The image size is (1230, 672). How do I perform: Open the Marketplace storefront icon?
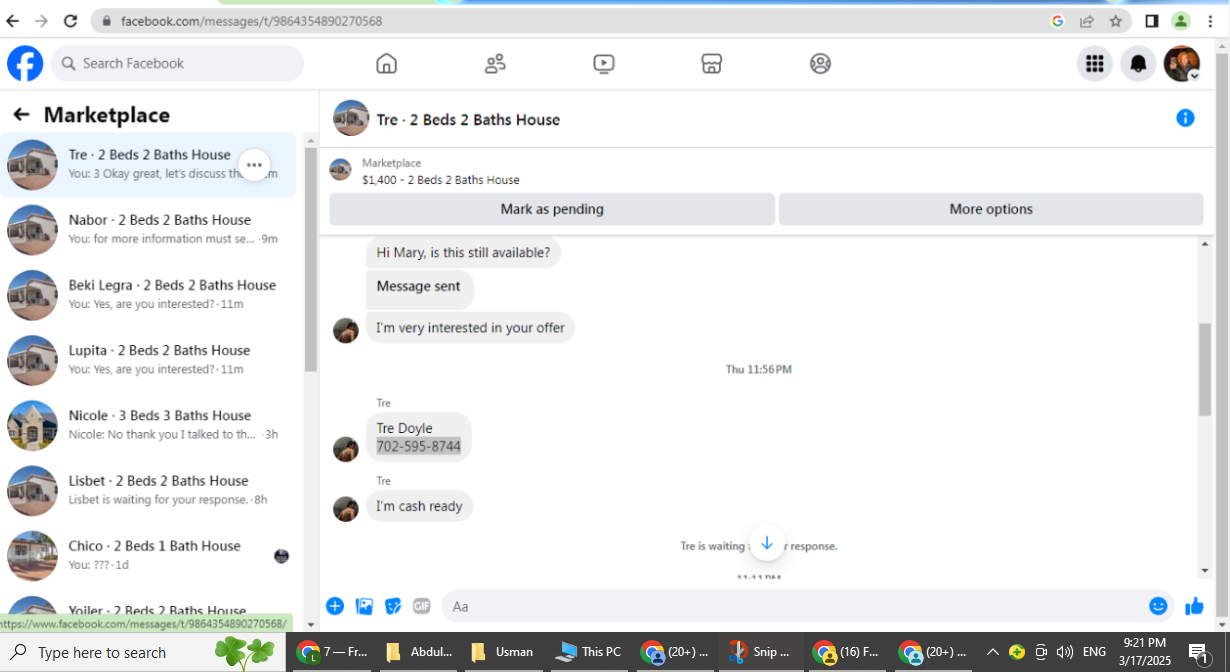click(711, 64)
